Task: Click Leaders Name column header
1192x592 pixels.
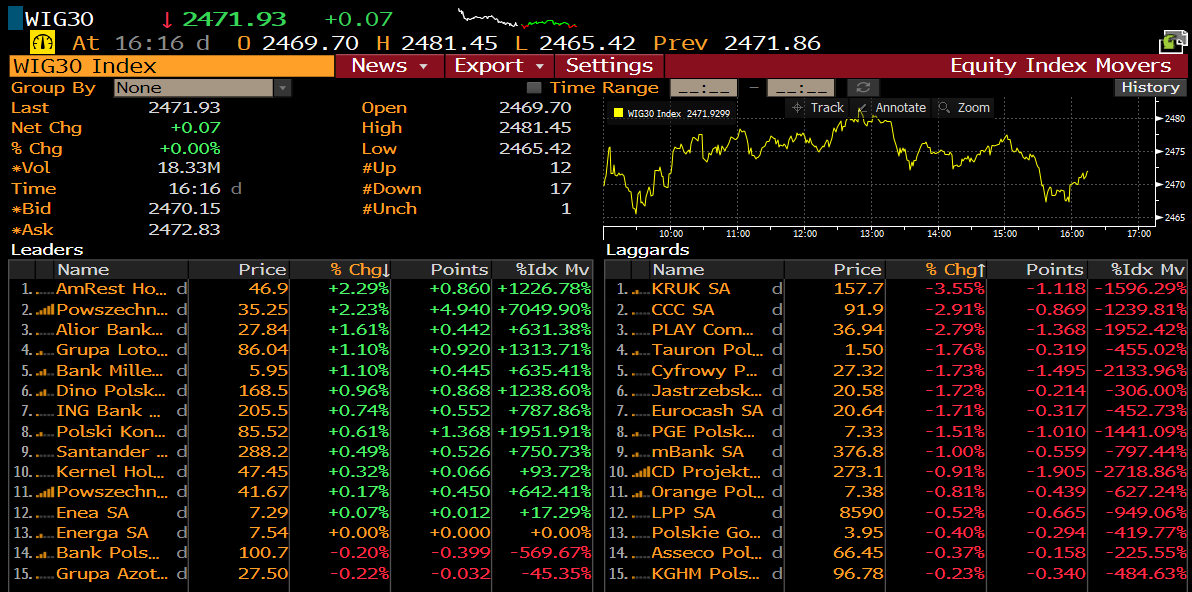Action: pyautogui.click(x=121, y=269)
